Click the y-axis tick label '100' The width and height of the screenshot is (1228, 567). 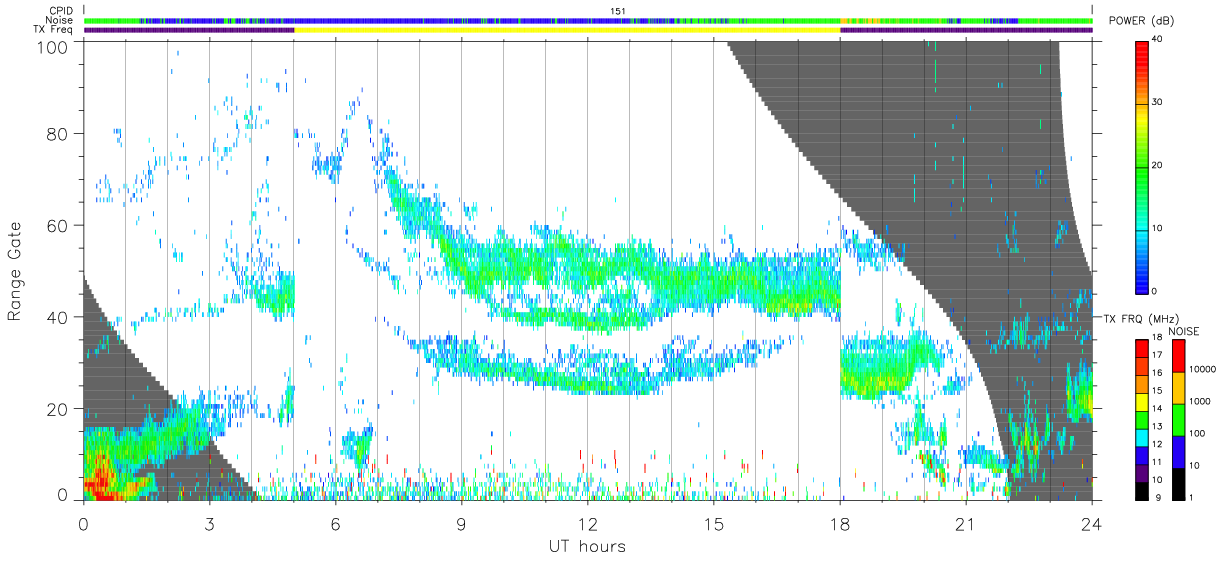tap(54, 46)
